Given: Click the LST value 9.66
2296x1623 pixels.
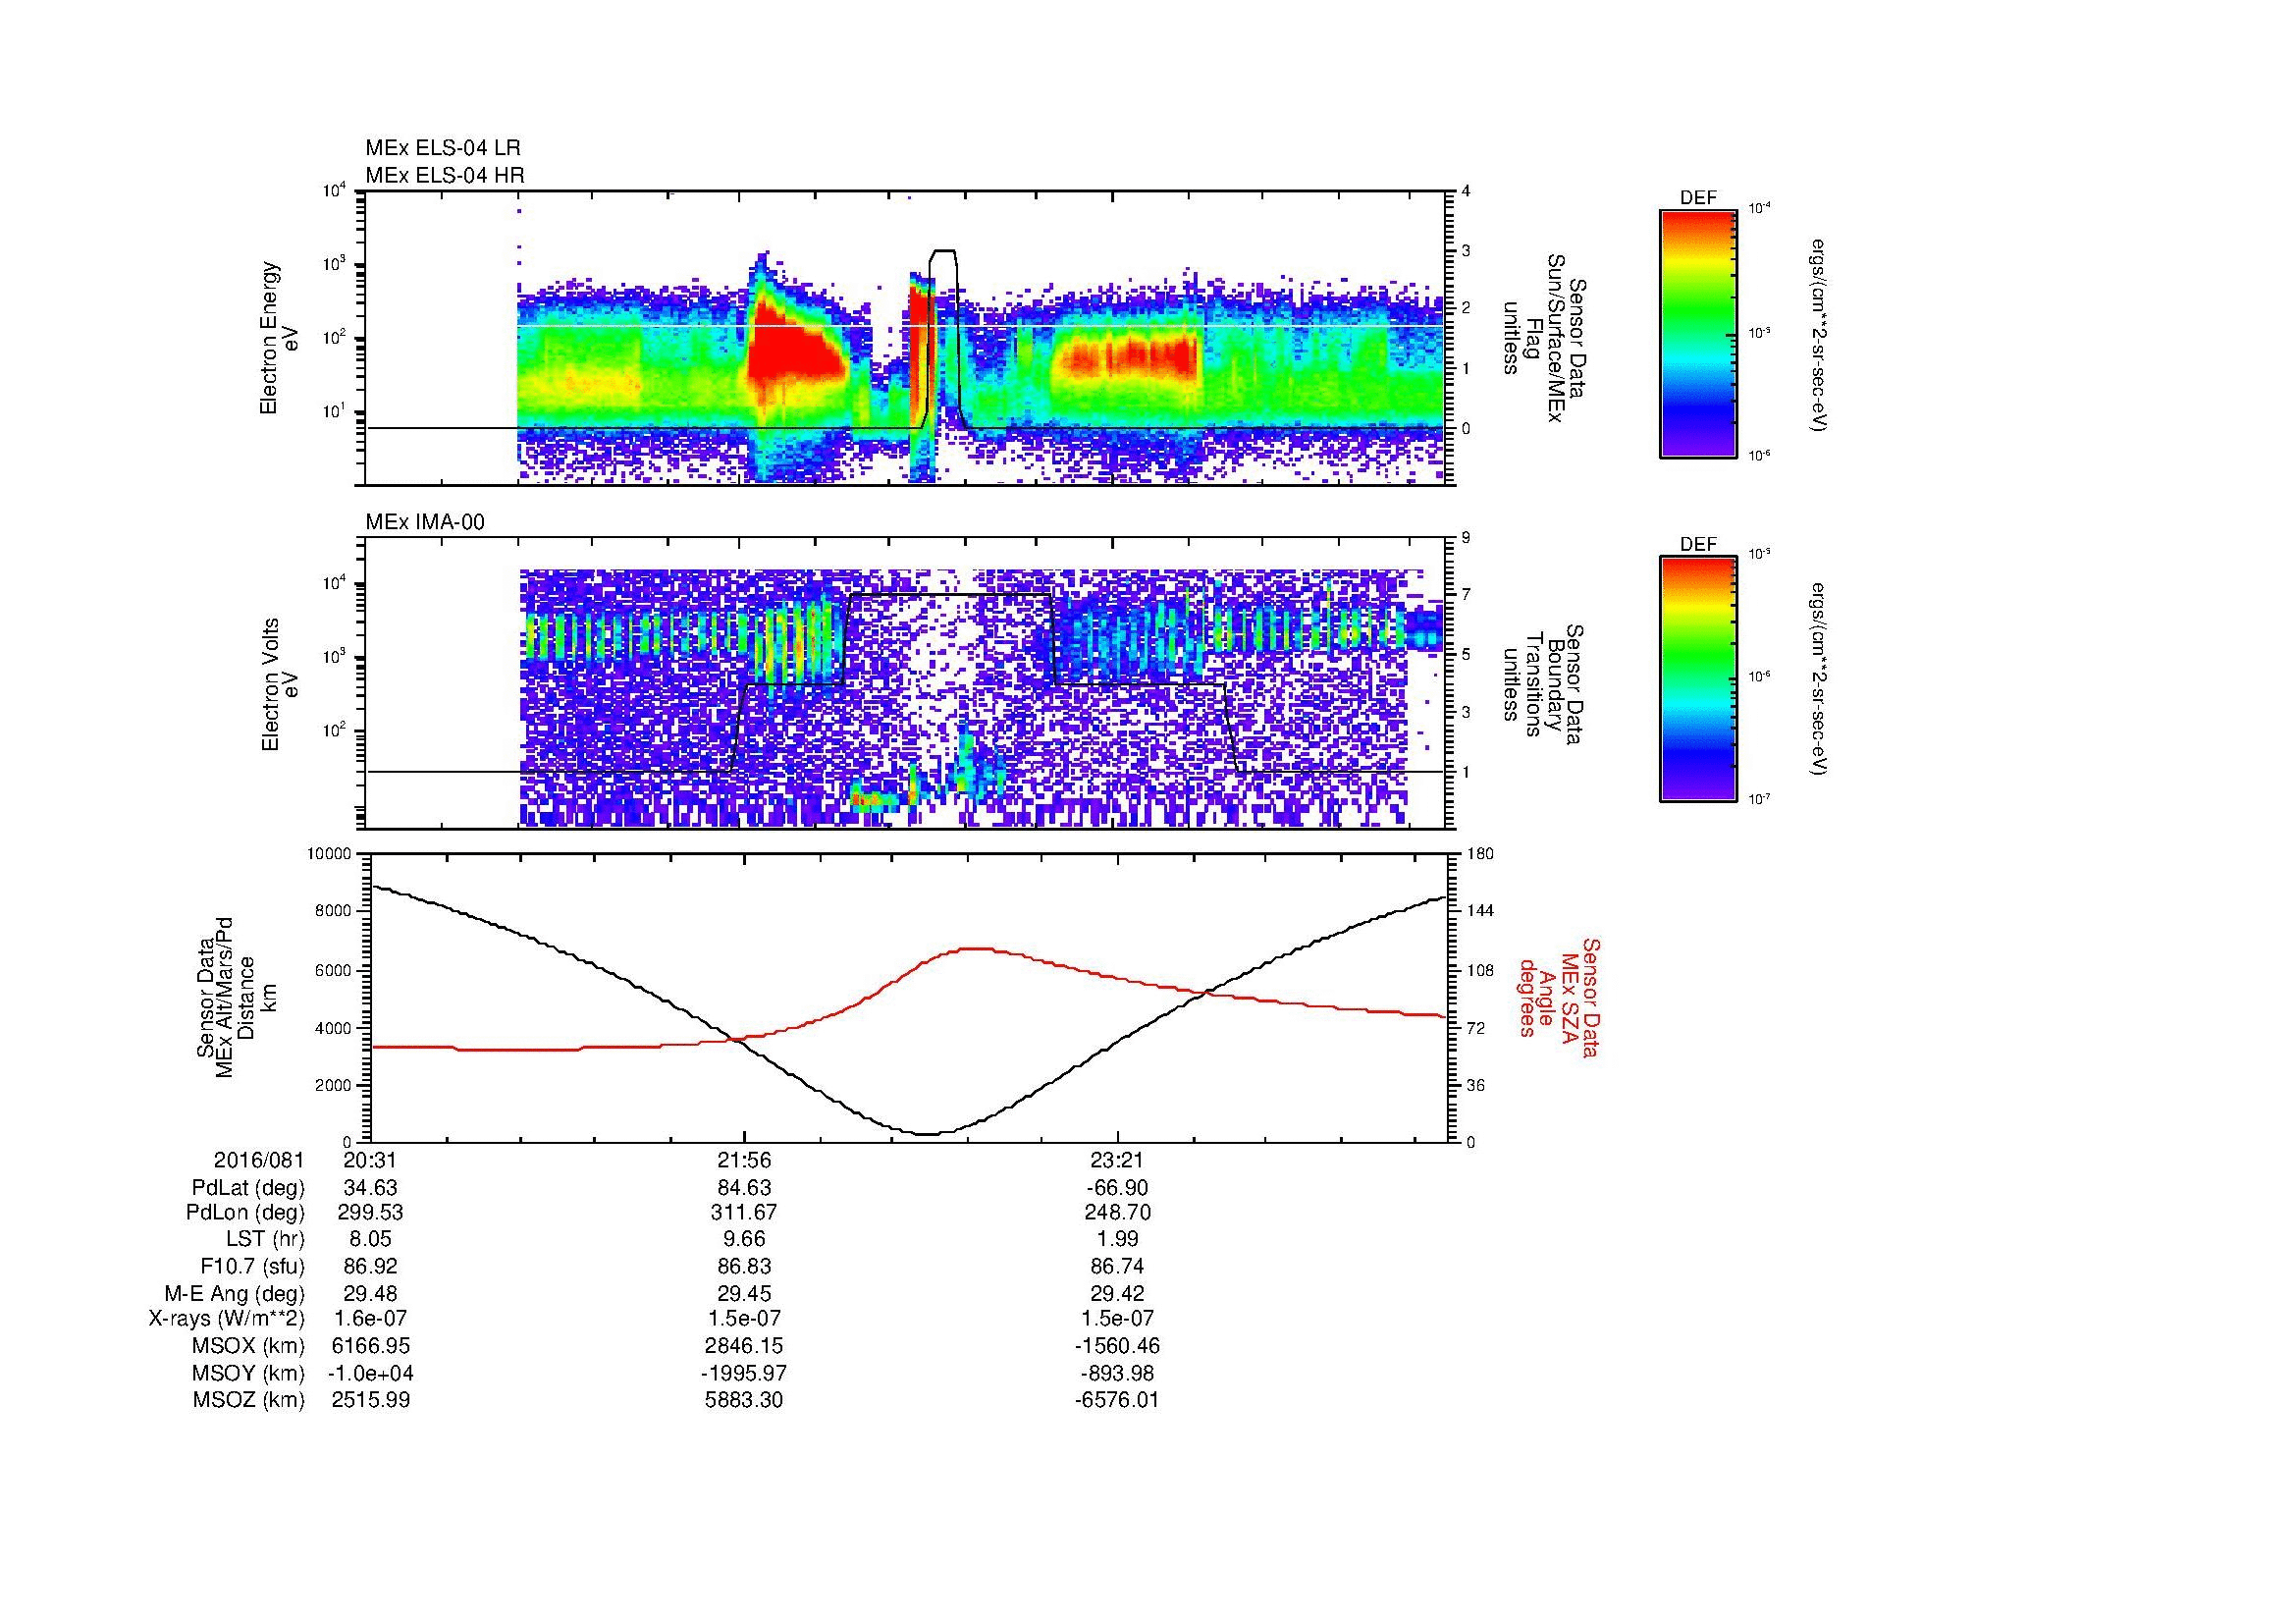Looking at the screenshot, I should pos(743,1240).
